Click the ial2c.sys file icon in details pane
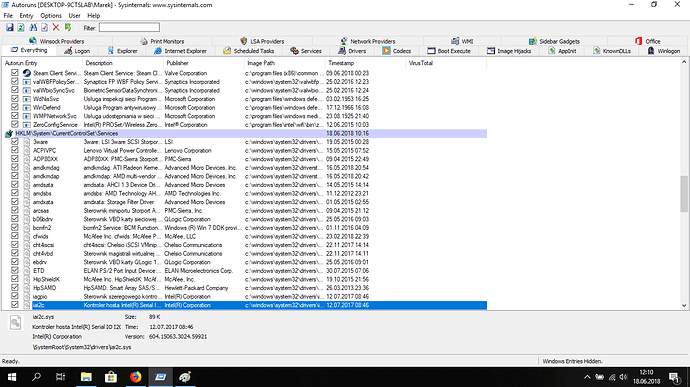The height and width of the screenshot is (387, 690). pos(15,323)
